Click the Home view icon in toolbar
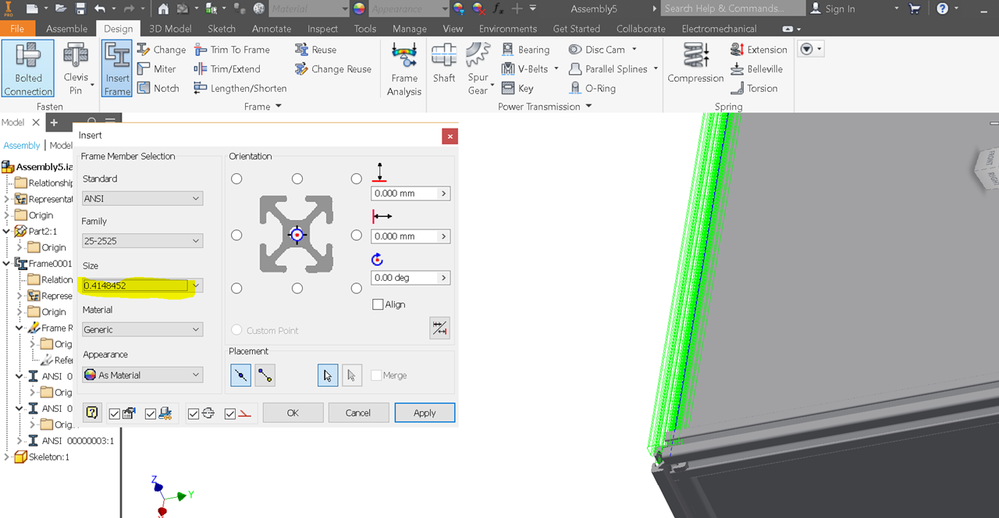Viewport: 999px width, 518px height. pos(164,8)
